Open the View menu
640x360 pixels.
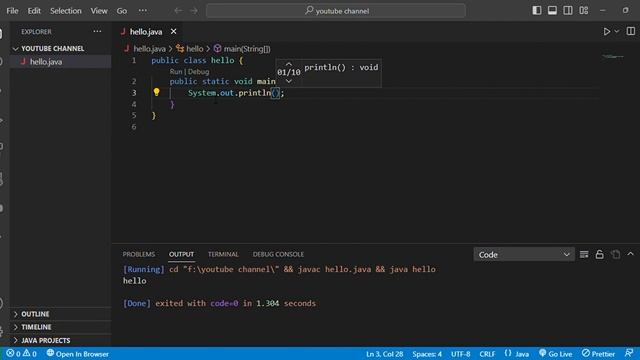[x=99, y=11]
